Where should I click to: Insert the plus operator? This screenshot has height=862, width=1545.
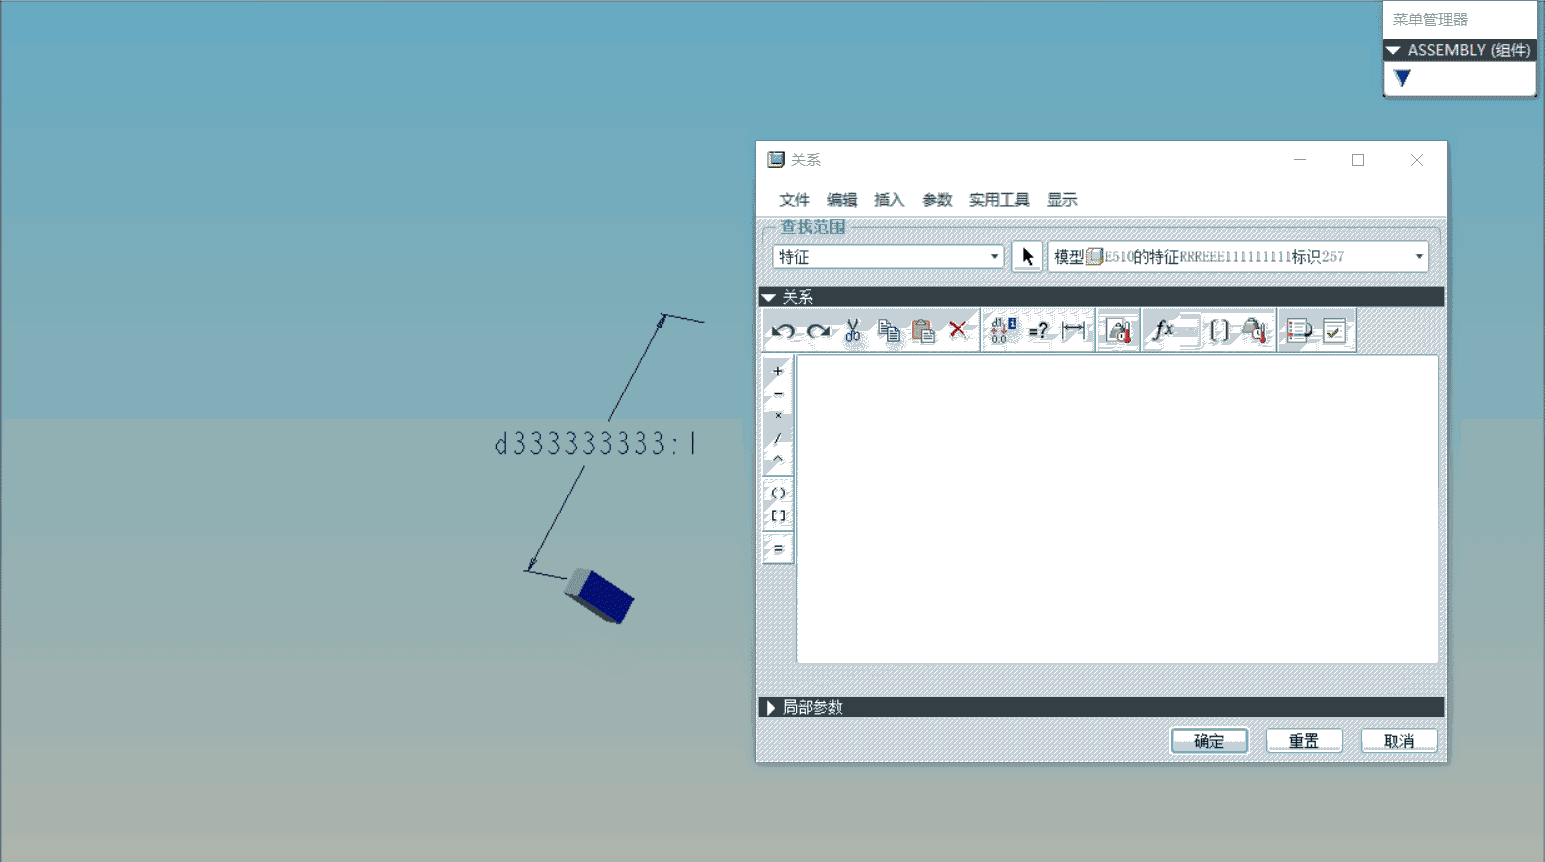click(x=778, y=371)
